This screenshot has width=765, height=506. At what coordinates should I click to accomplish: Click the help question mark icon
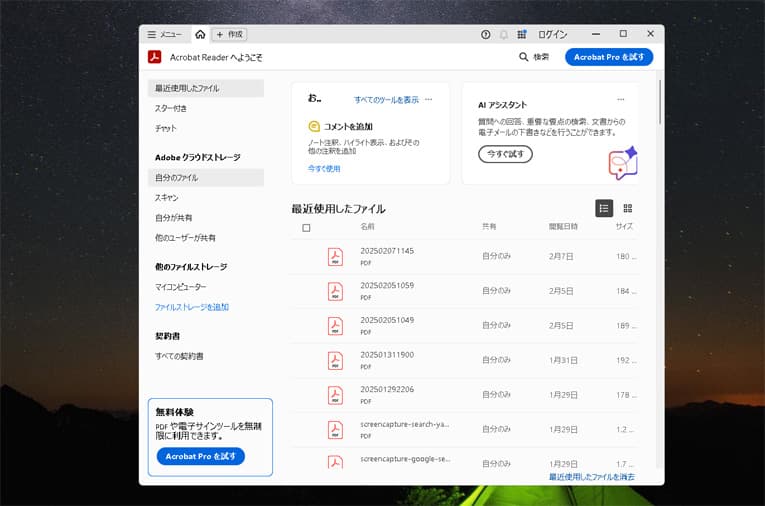point(486,34)
